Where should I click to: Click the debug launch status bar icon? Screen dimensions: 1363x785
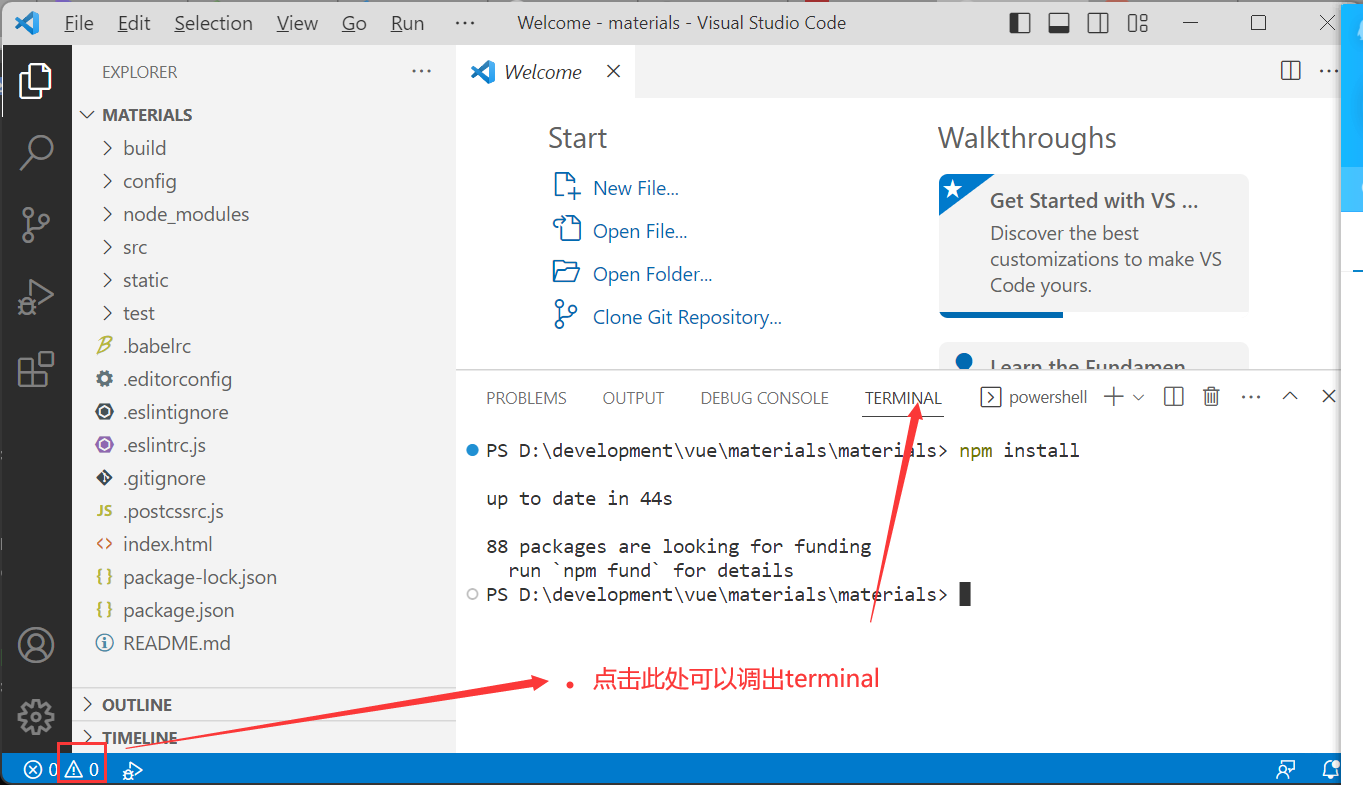132,770
